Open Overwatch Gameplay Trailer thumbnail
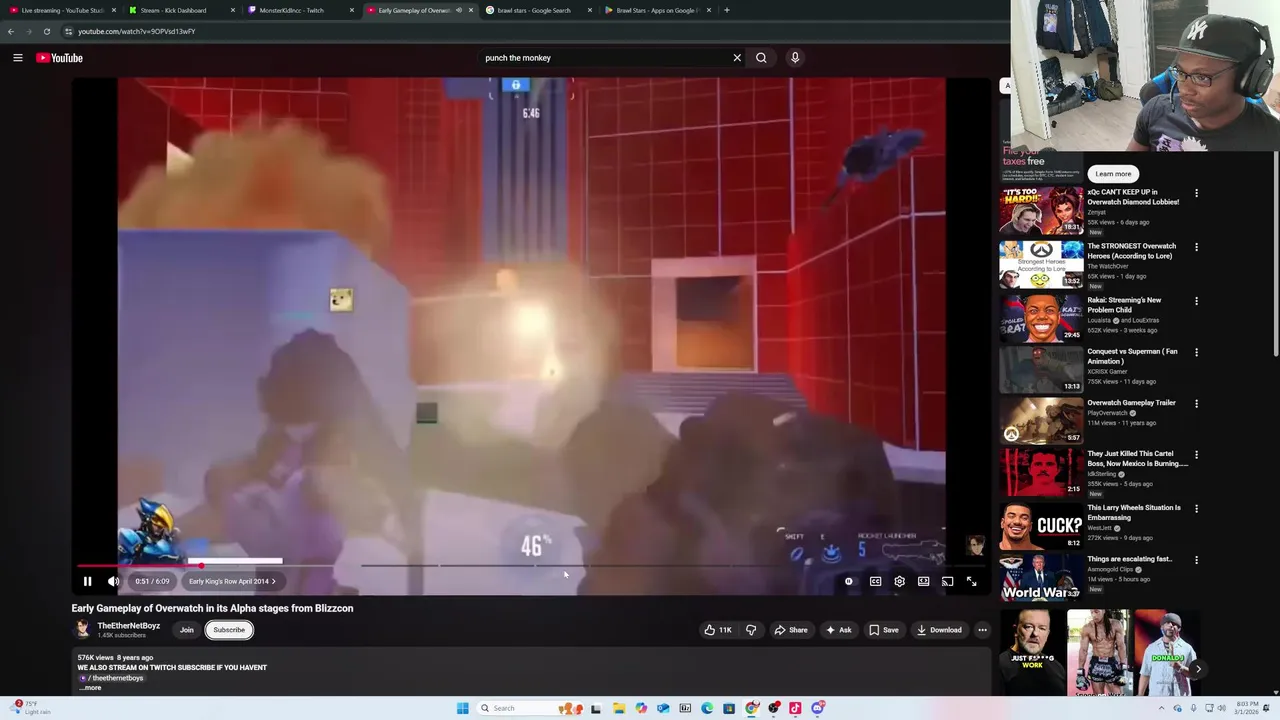1280x720 pixels. click(1041, 420)
